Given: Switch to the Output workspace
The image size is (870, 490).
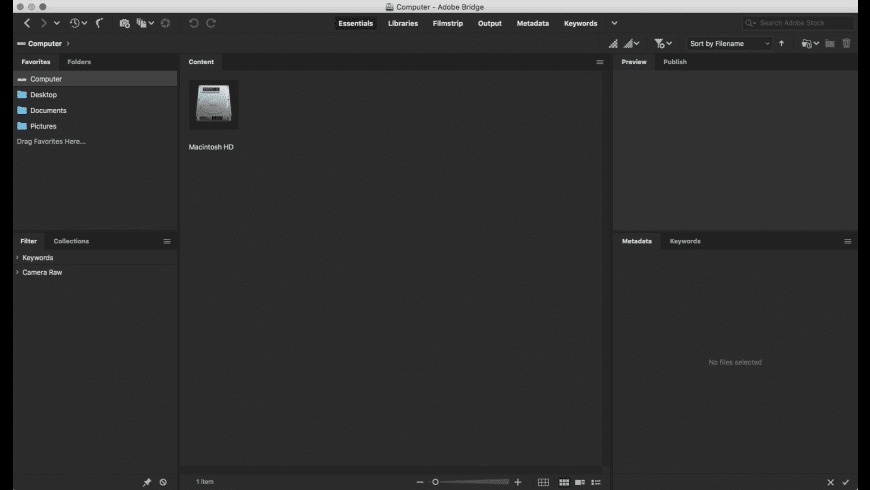Looking at the screenshot, I should click(489, 23).
